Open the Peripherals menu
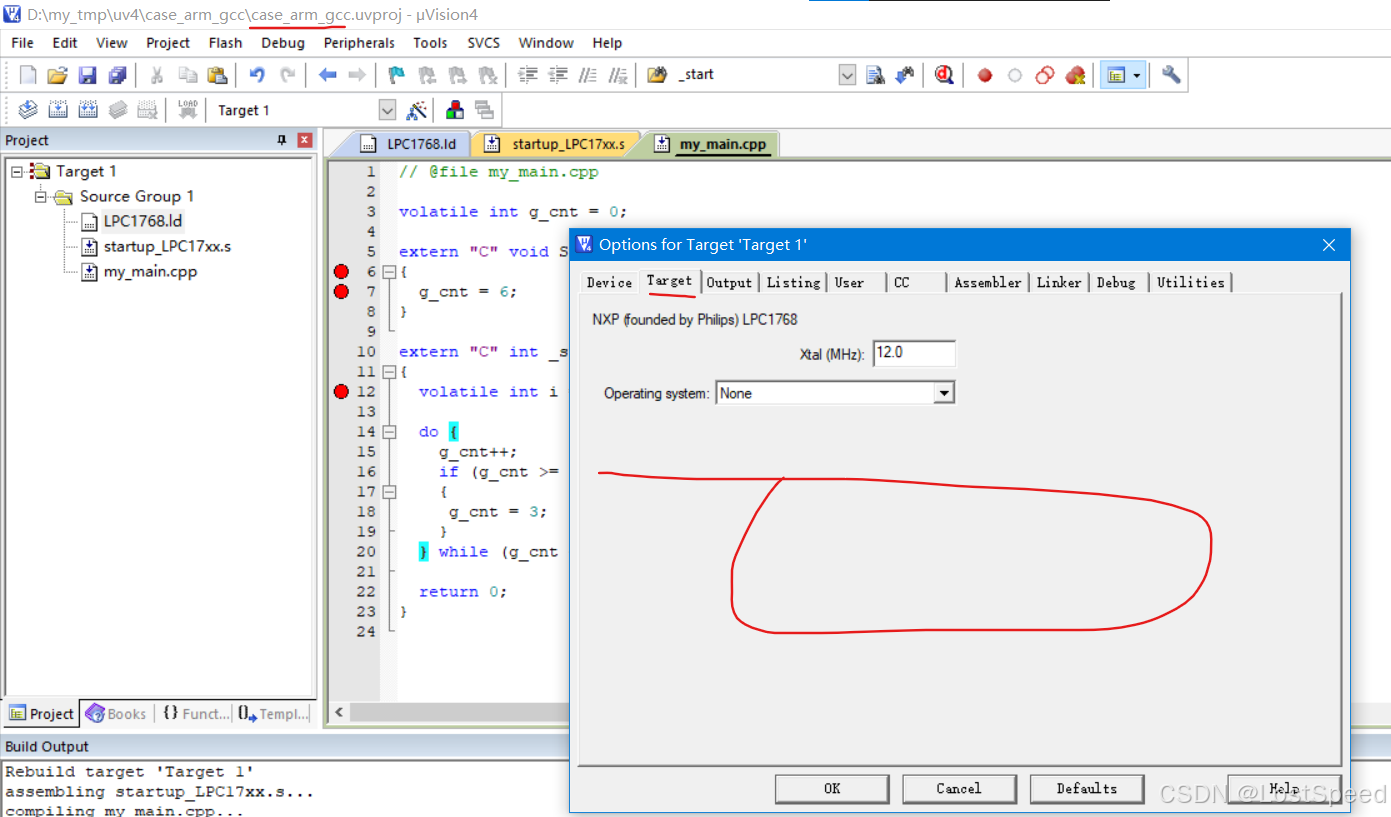This screenshot has width=1391, height=817. coord(359,43)
